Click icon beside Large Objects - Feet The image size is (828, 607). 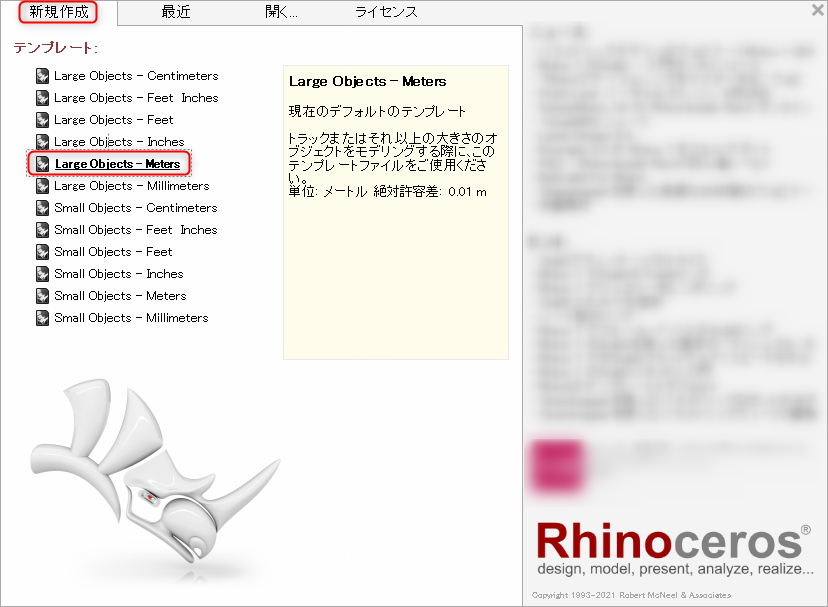(43, 120)
